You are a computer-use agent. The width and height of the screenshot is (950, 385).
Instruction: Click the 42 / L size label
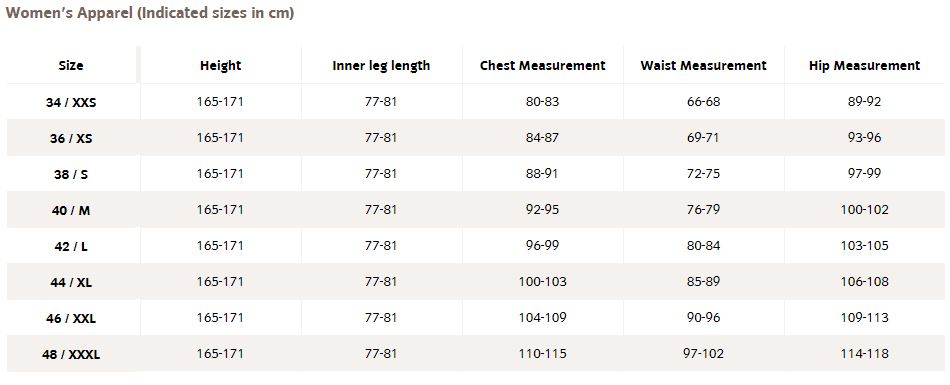71,247
